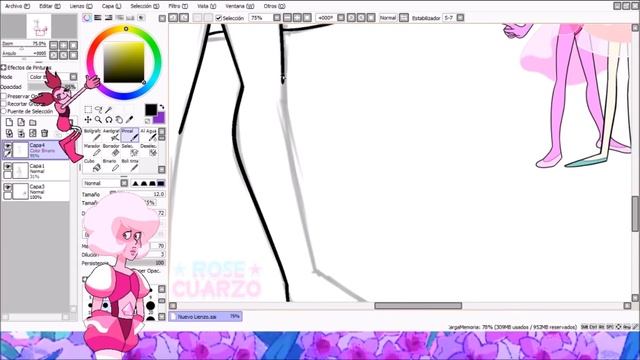The width and height of the screenshot is (640, 360).
Task: Select the Selec. selection pen tool
Action: coord(130,150)
